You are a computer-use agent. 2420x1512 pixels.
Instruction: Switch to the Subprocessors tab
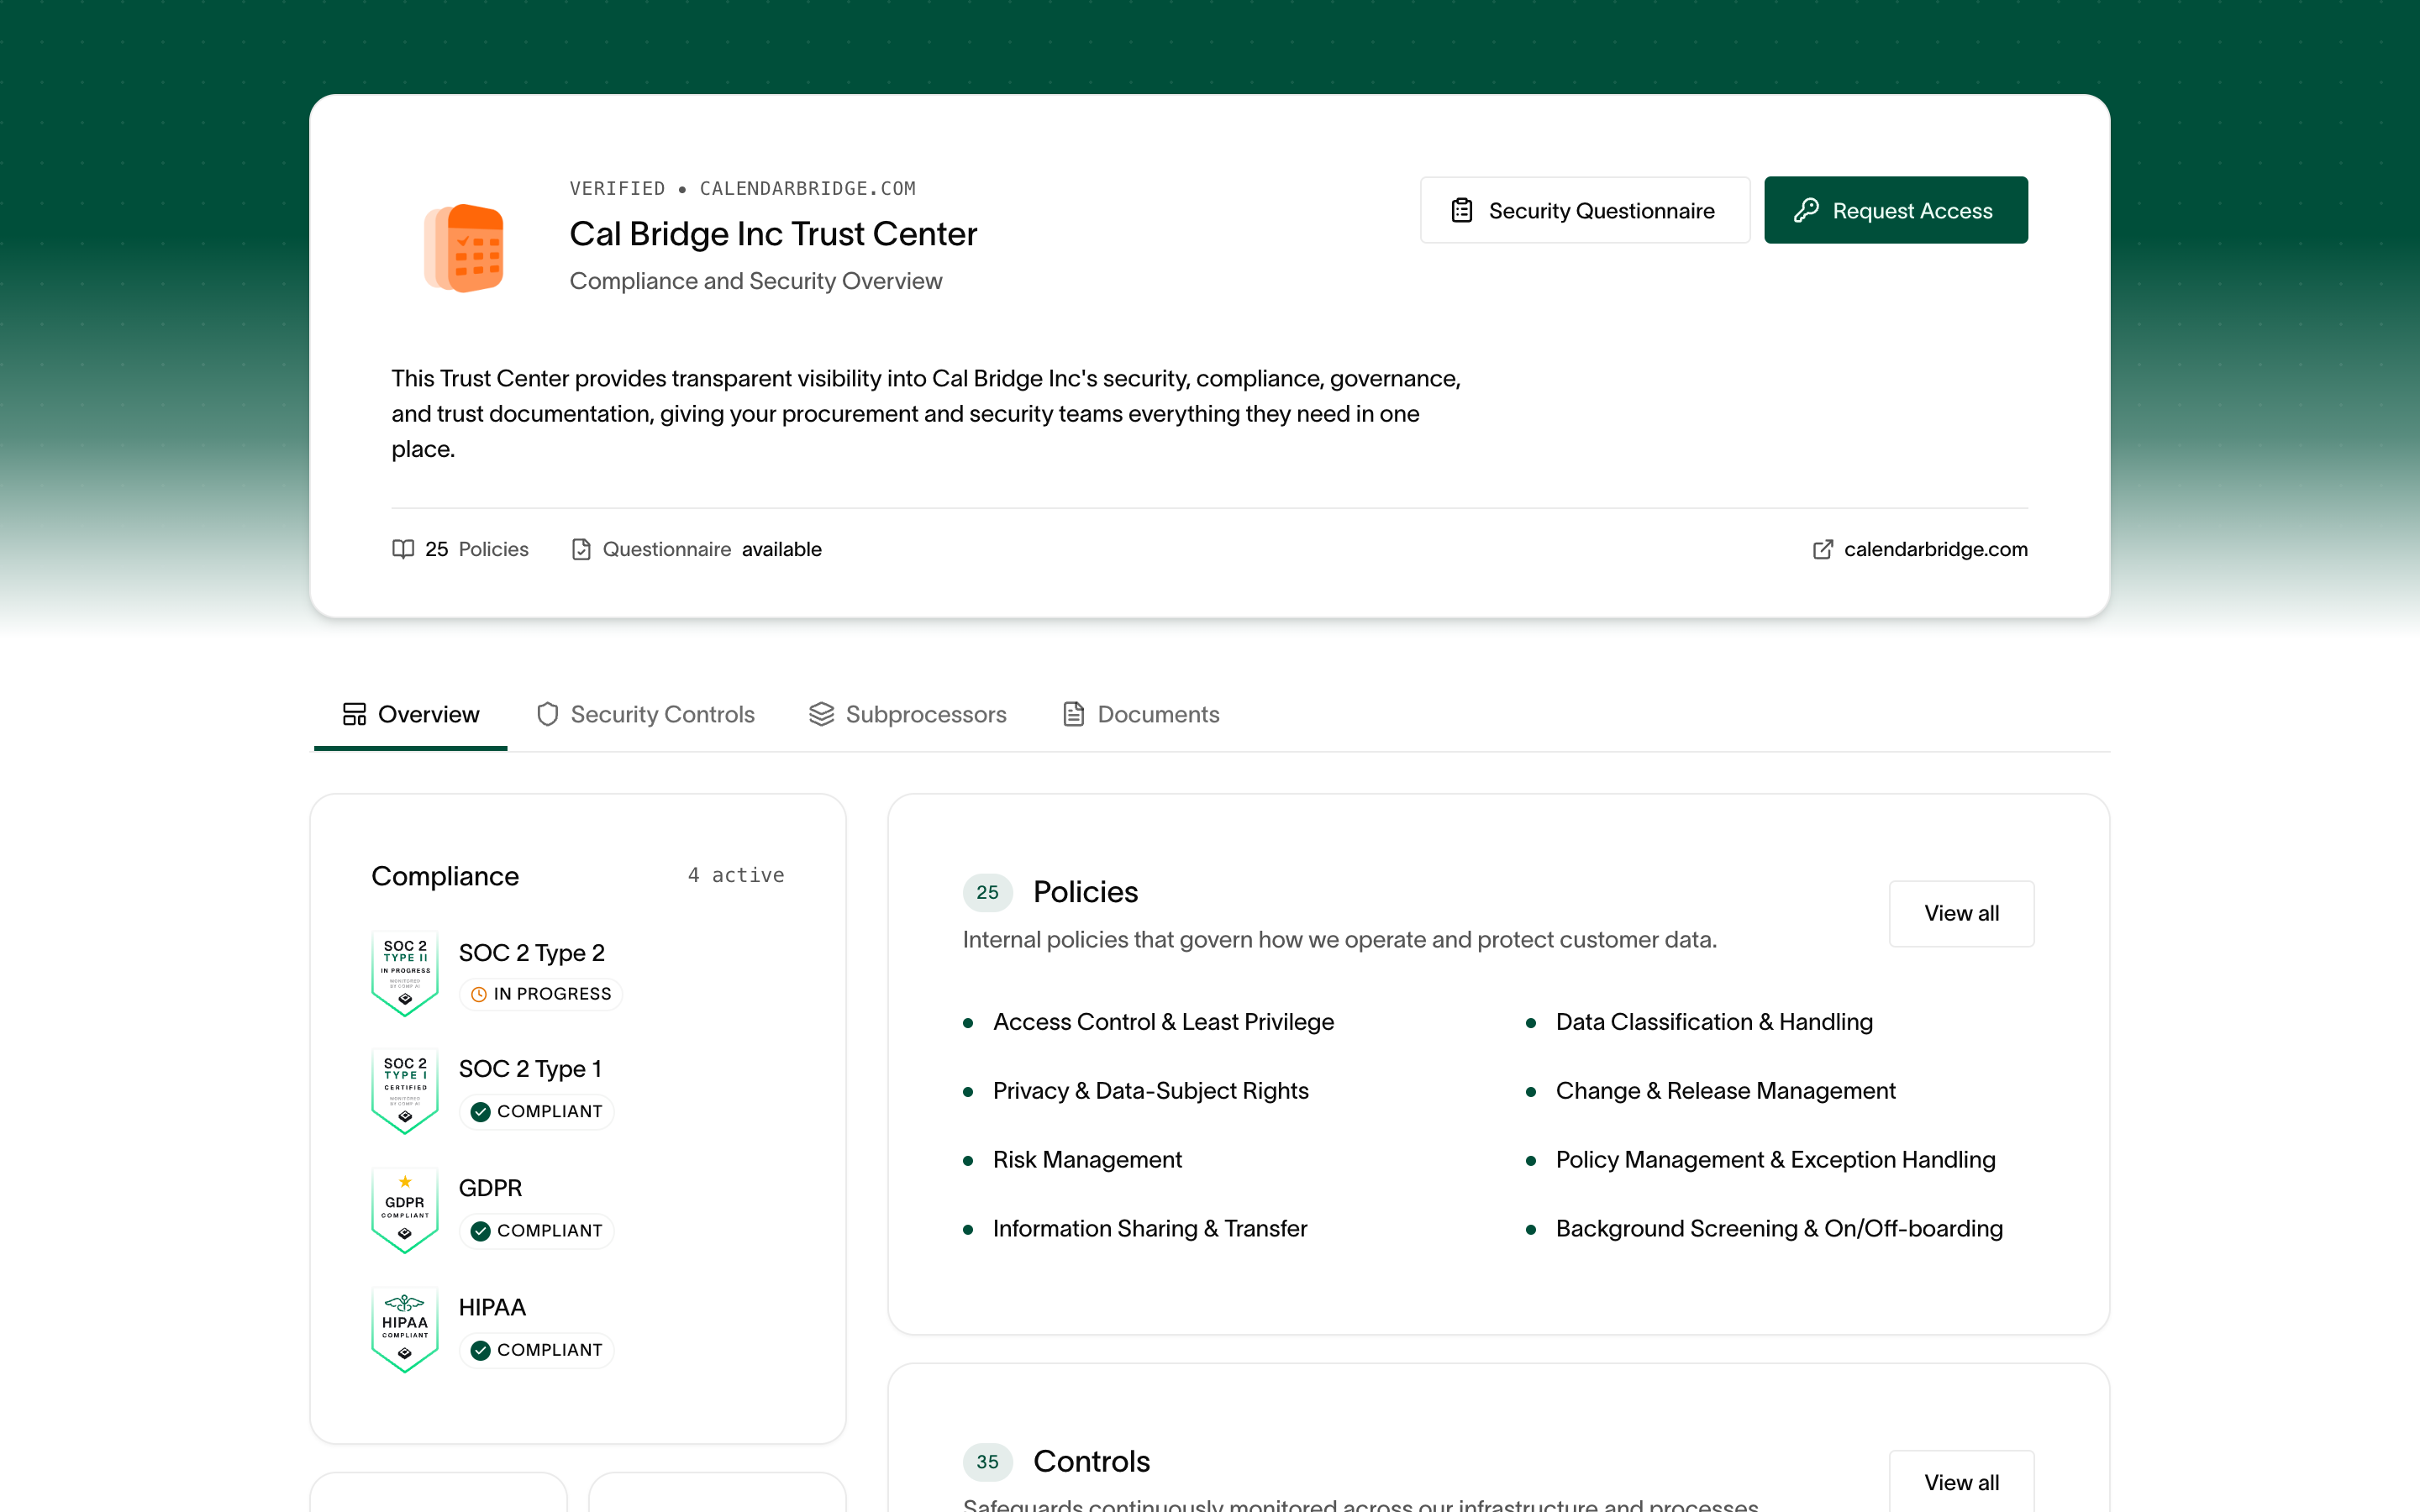tap(908, 714)
